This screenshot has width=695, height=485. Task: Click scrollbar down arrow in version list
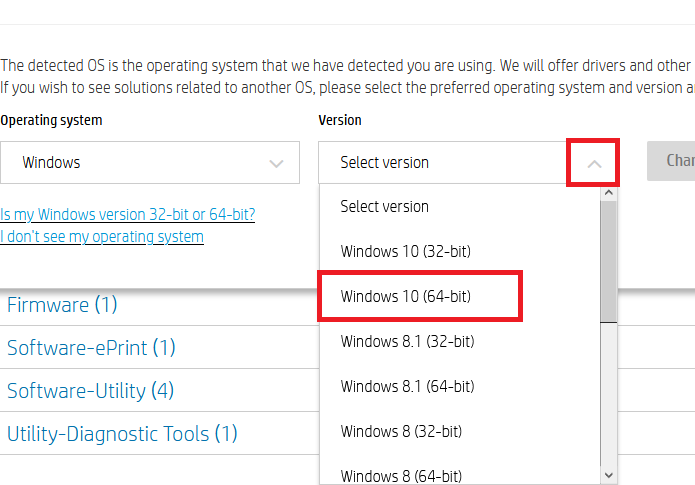click(x=609, y=475)
